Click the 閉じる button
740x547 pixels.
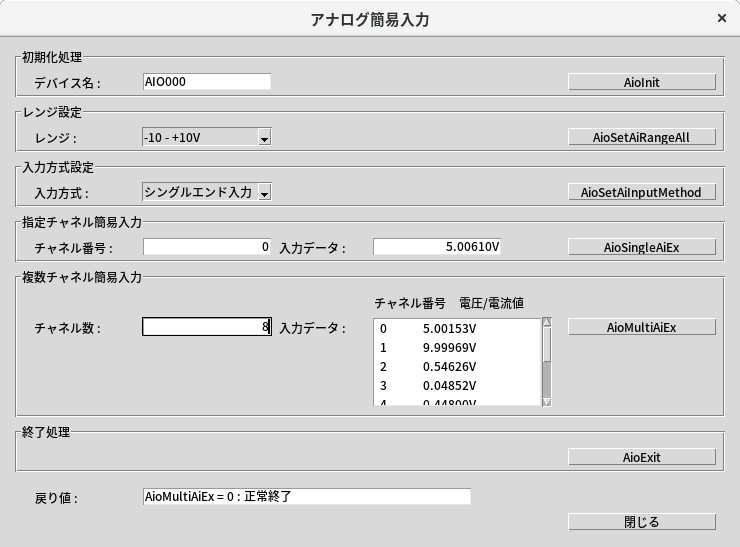[x=642, y=522]
